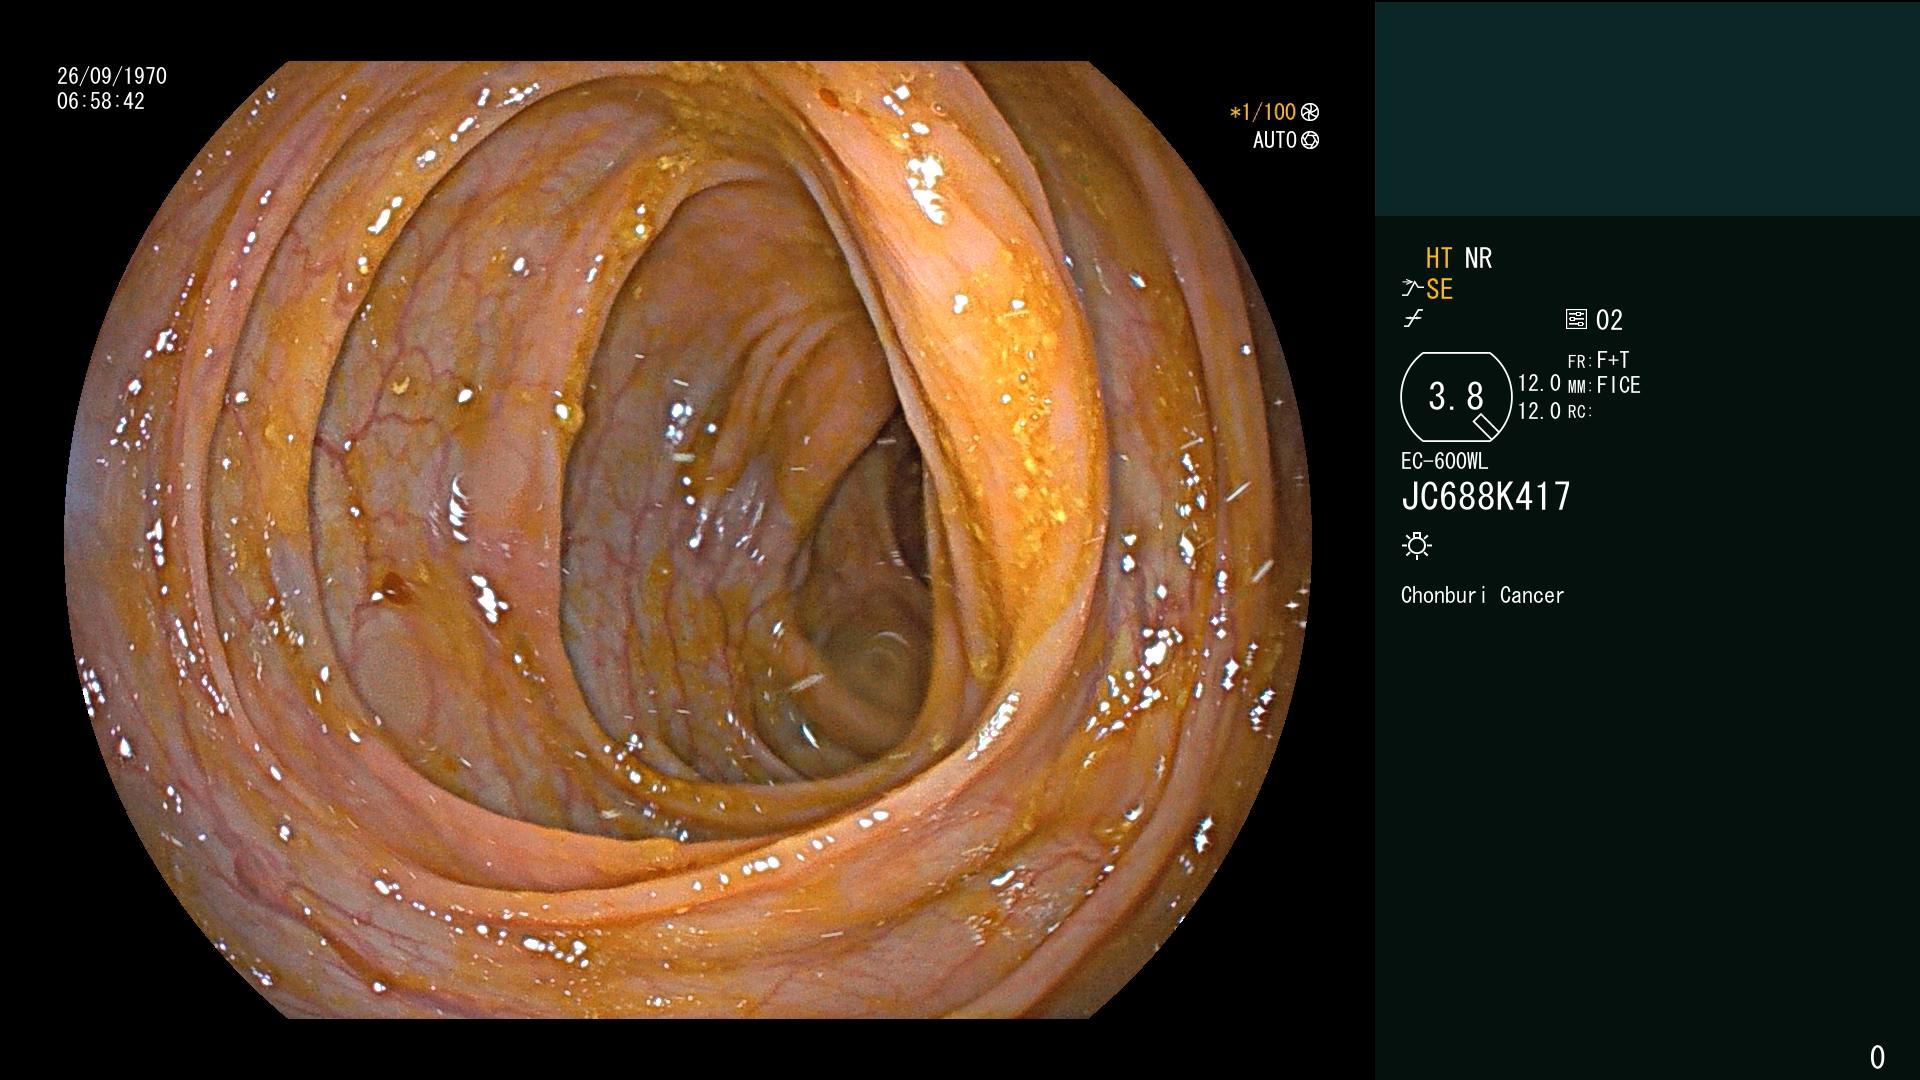Click the preset sliders icon beside 02
The height and width of the screenshot is (1080, 1920).
1576,319
